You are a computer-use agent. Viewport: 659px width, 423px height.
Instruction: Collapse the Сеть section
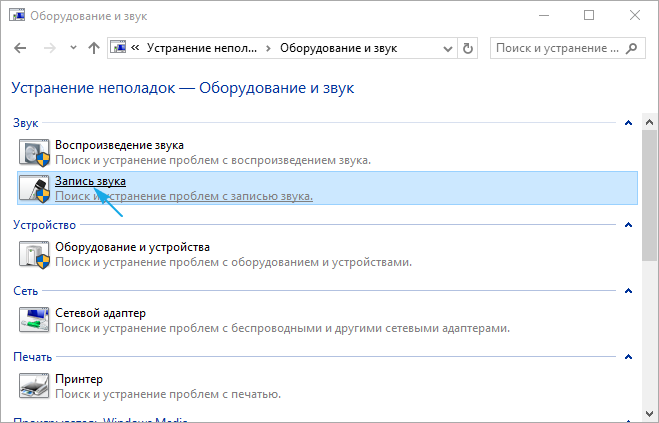628,291
